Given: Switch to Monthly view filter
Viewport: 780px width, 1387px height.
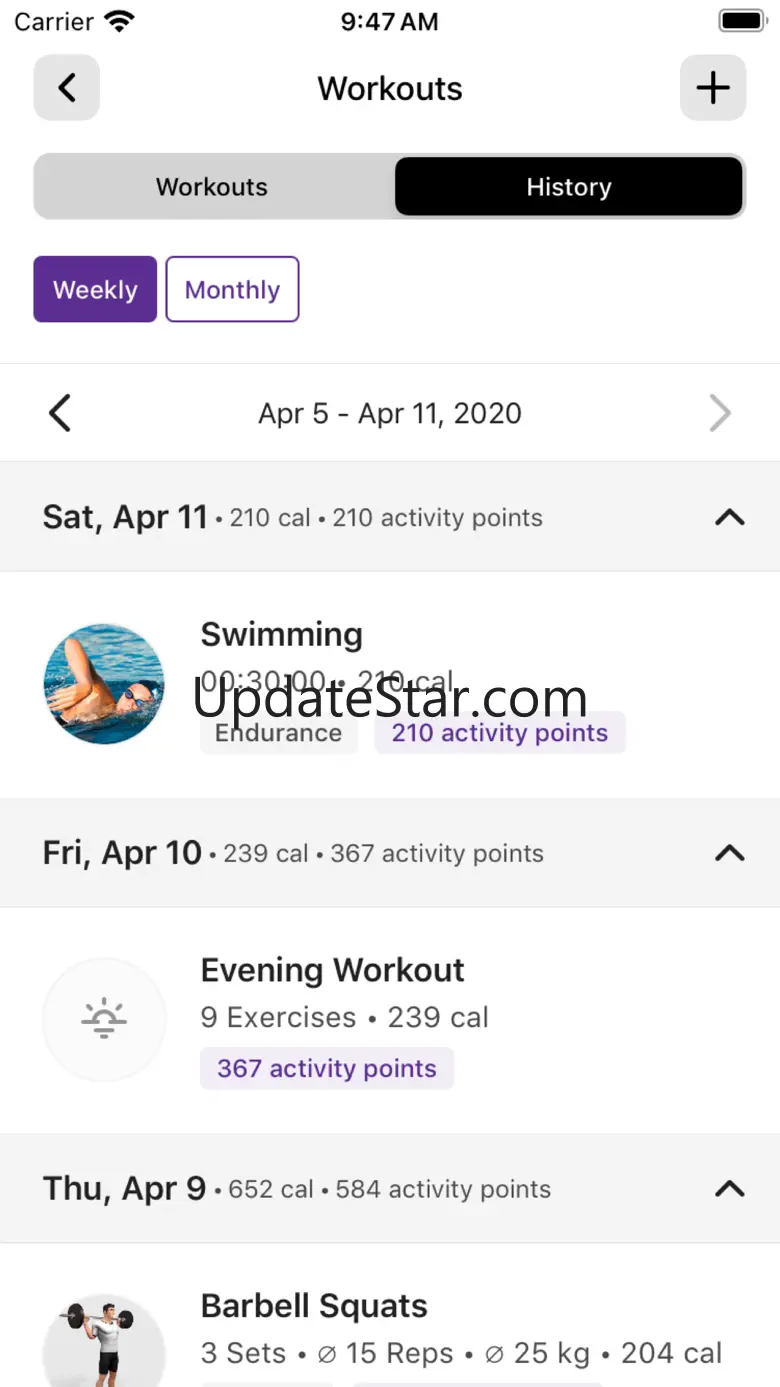Looking at the screenshot, I should click(232, 290).
